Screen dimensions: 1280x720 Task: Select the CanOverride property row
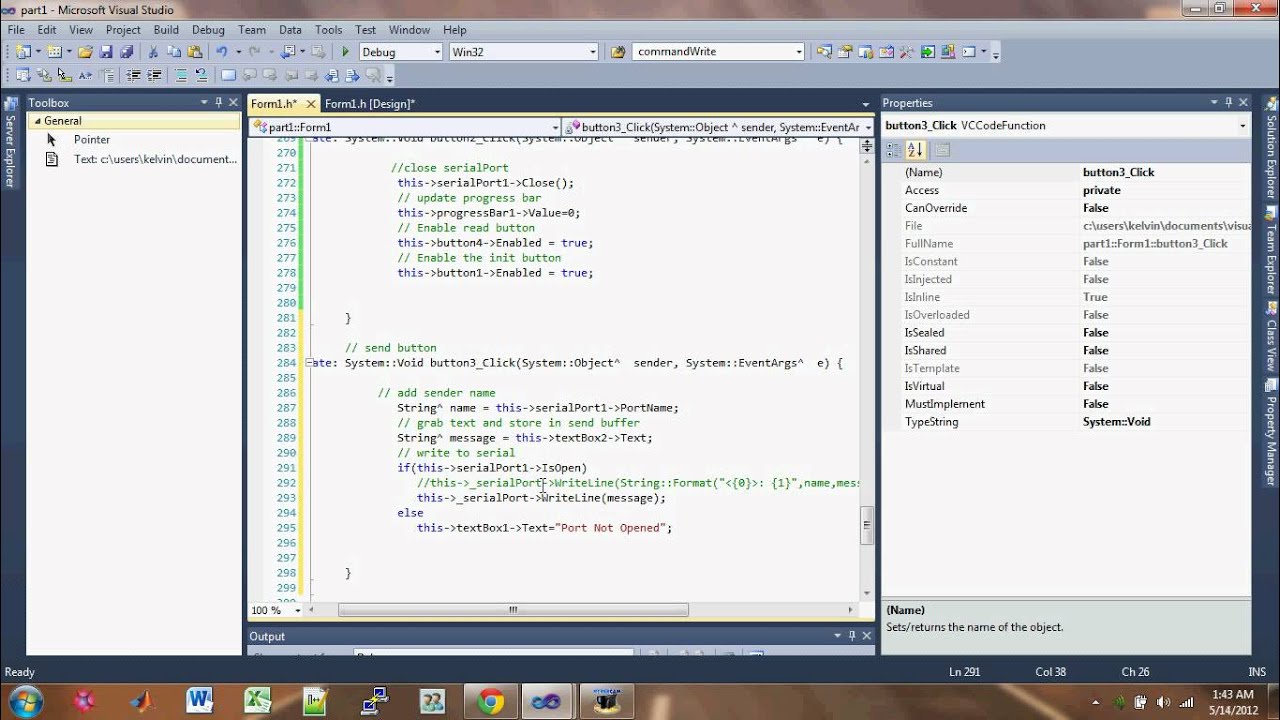[x=1066, y=208]
